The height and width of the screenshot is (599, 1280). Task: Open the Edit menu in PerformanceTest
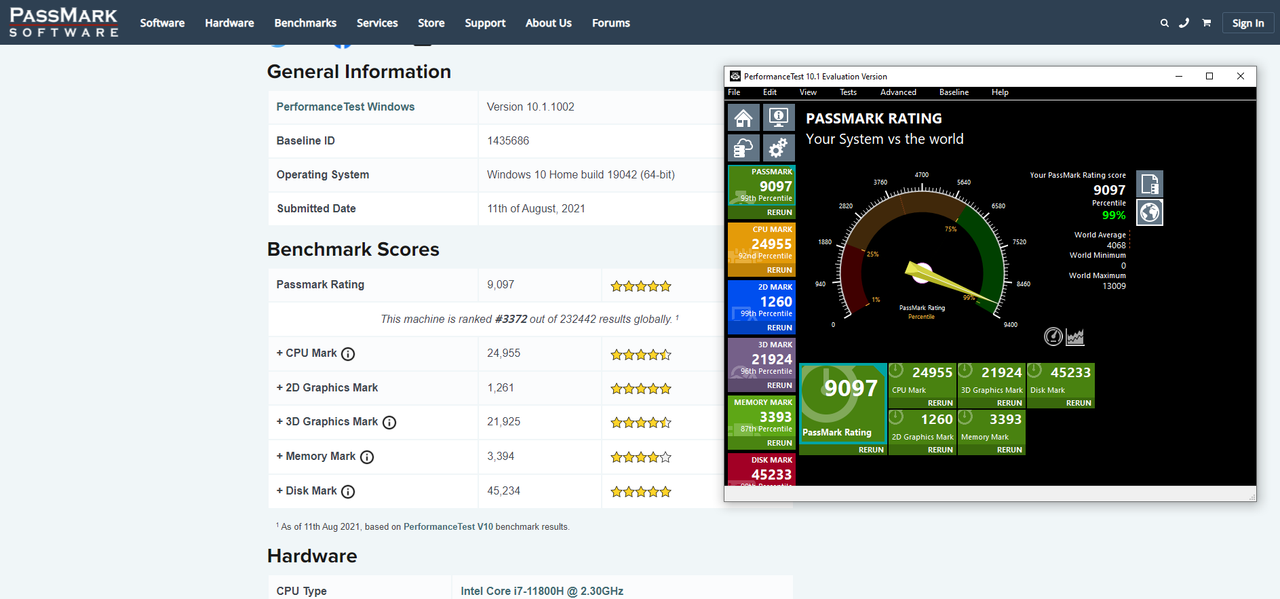point(770,92)
